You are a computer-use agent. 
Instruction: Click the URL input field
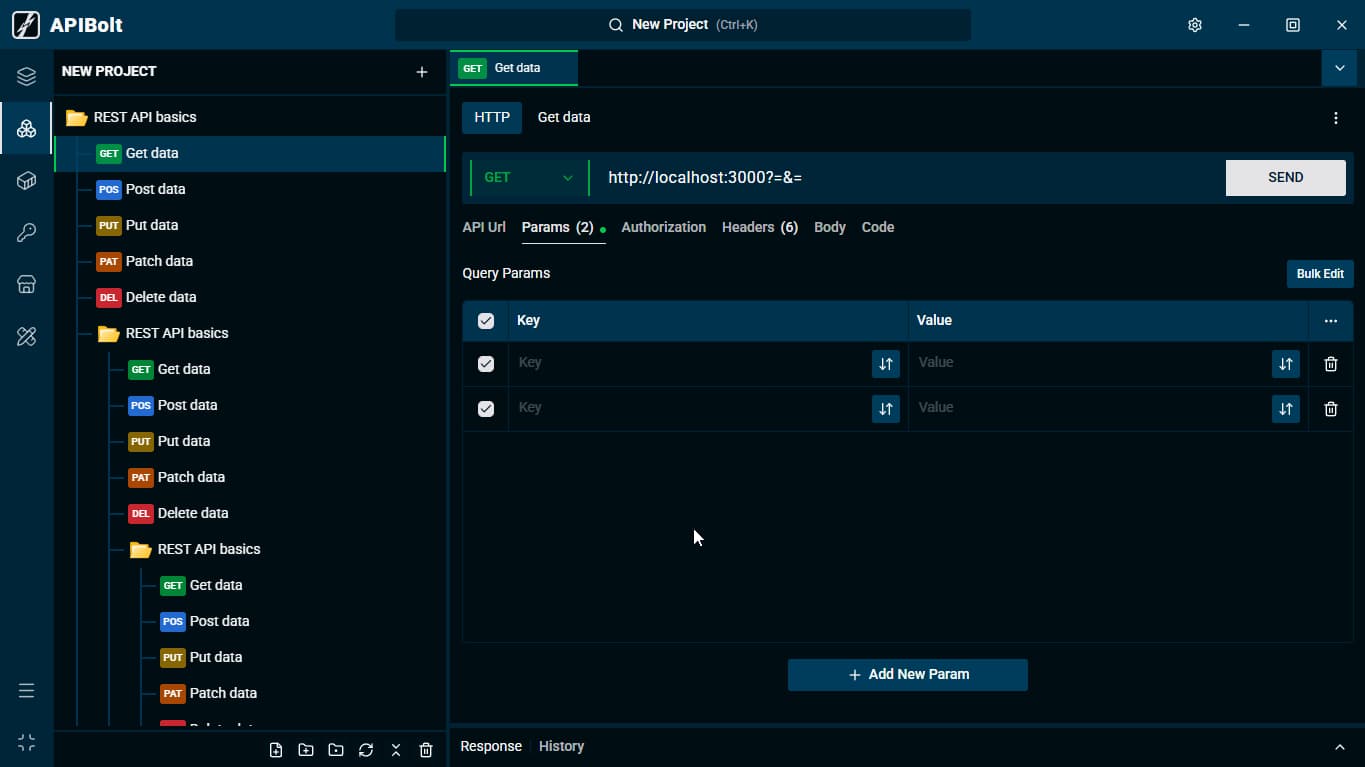point(907,178)
